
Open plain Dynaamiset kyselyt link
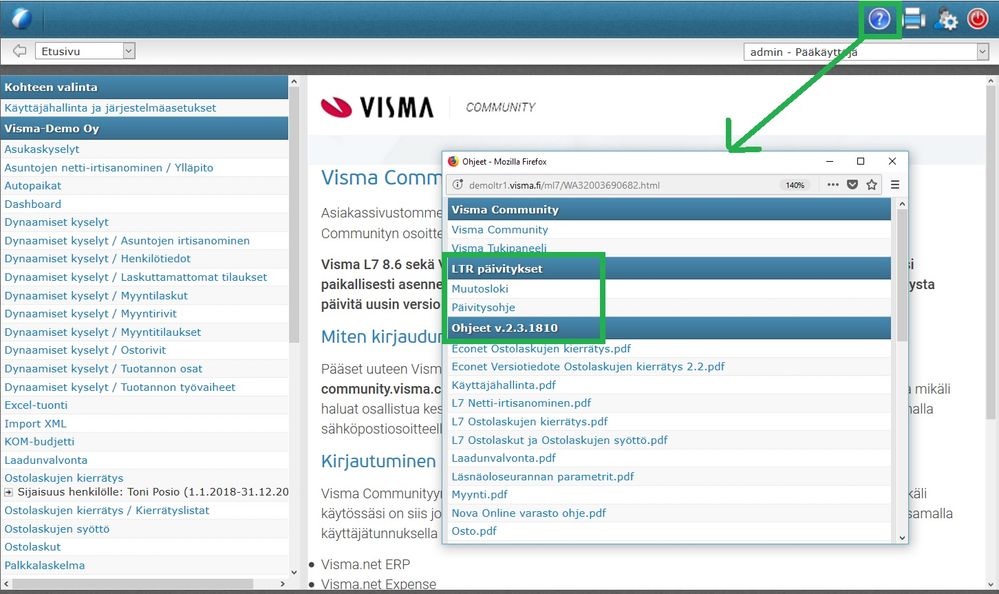[x=57, y=222]
